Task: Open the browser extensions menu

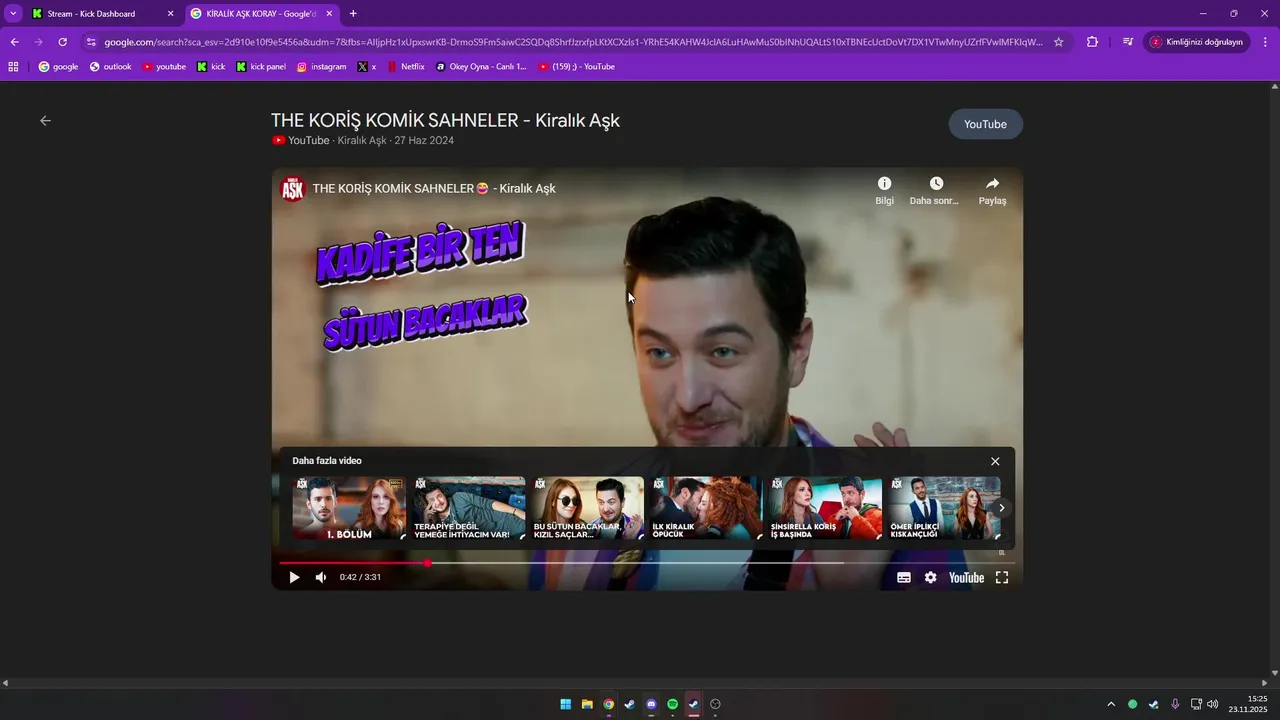Action: click(x=1092, y=42)
